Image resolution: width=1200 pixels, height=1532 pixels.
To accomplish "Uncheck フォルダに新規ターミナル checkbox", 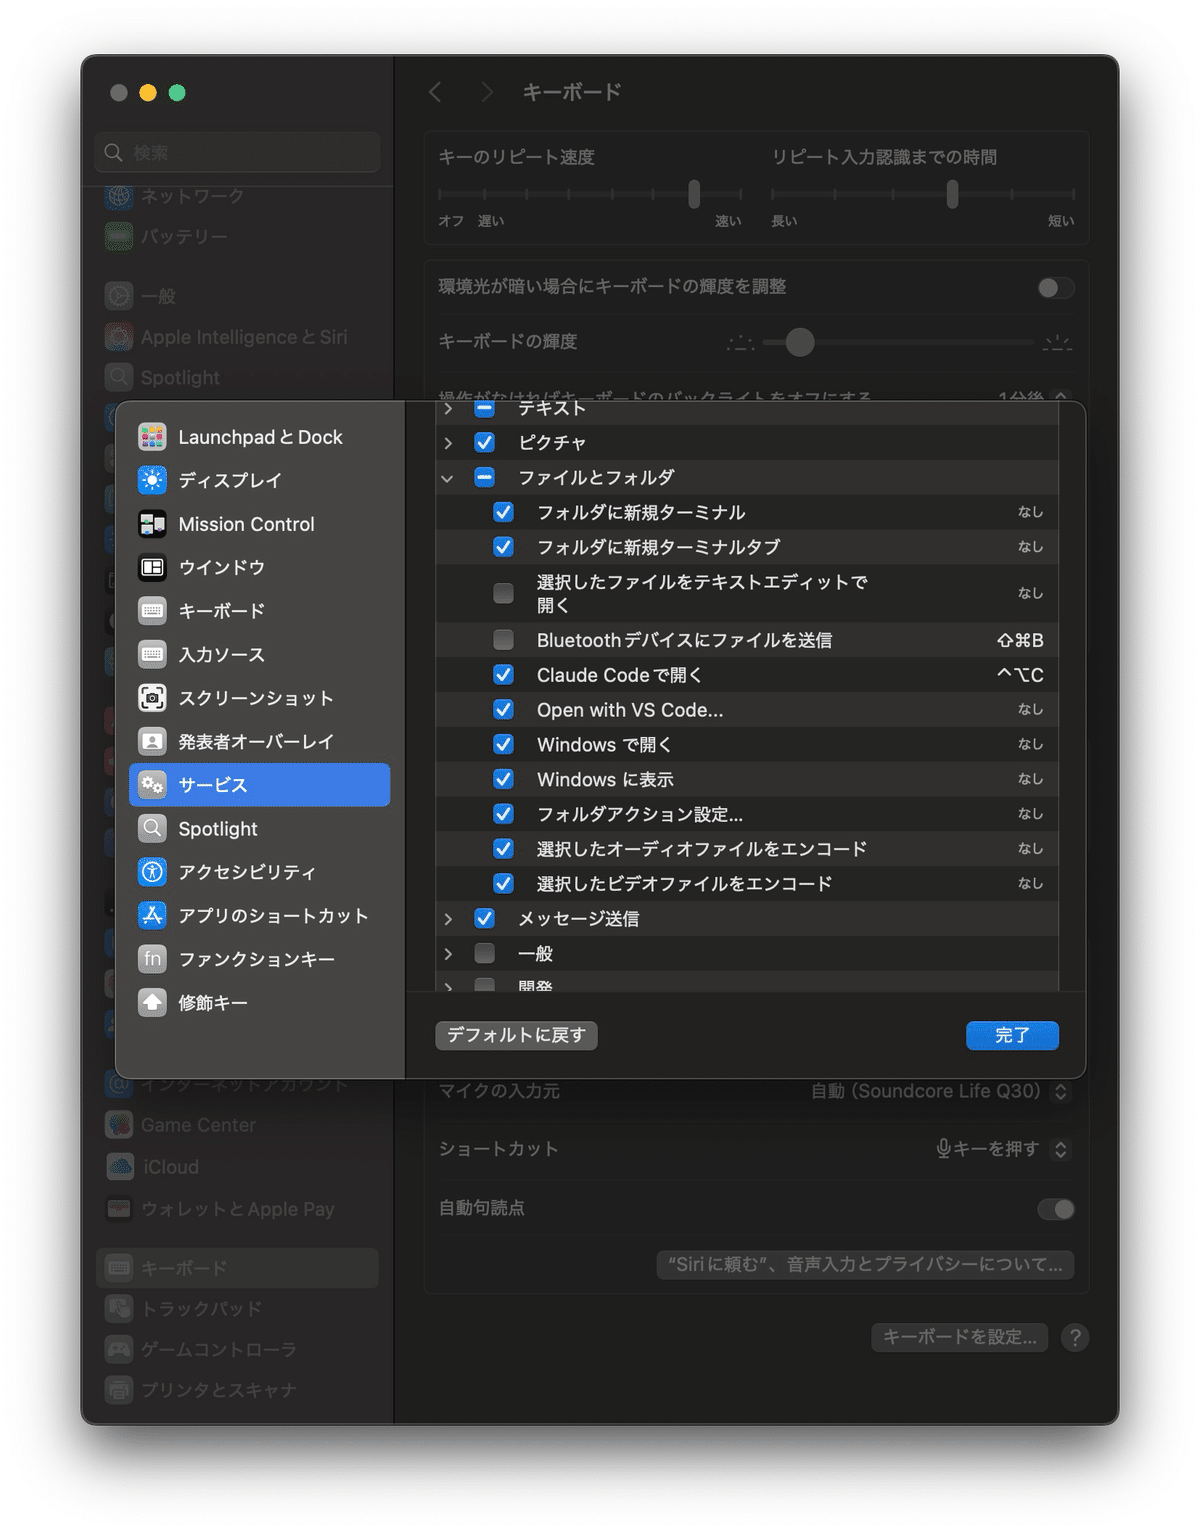I will (504, 513).
